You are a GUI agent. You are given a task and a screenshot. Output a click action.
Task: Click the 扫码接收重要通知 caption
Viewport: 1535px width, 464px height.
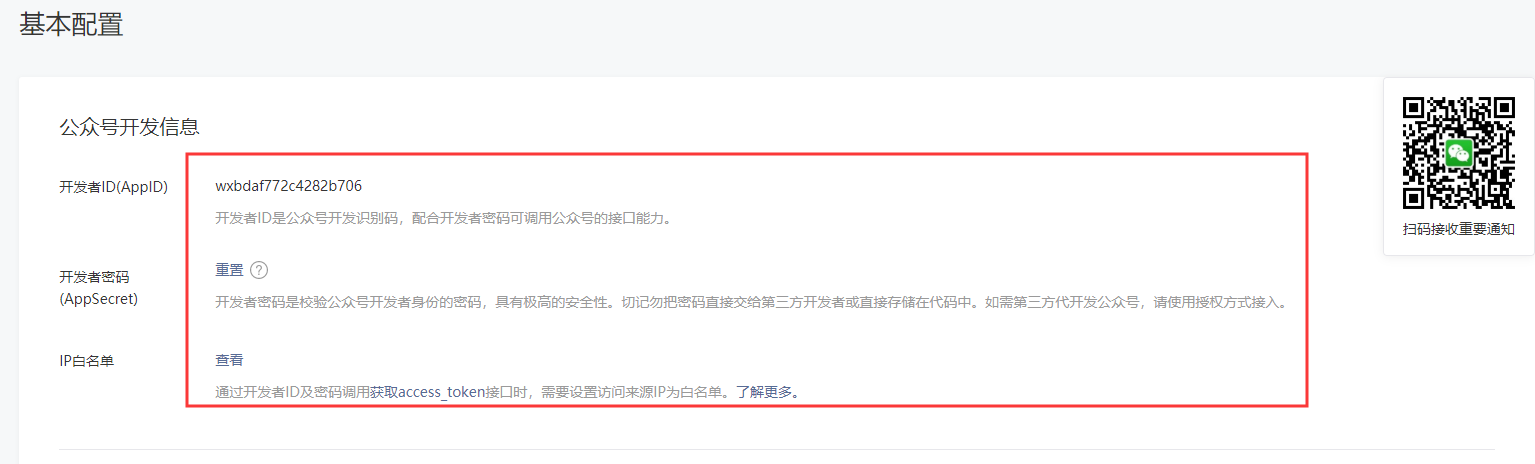(x=1459, y=229)
